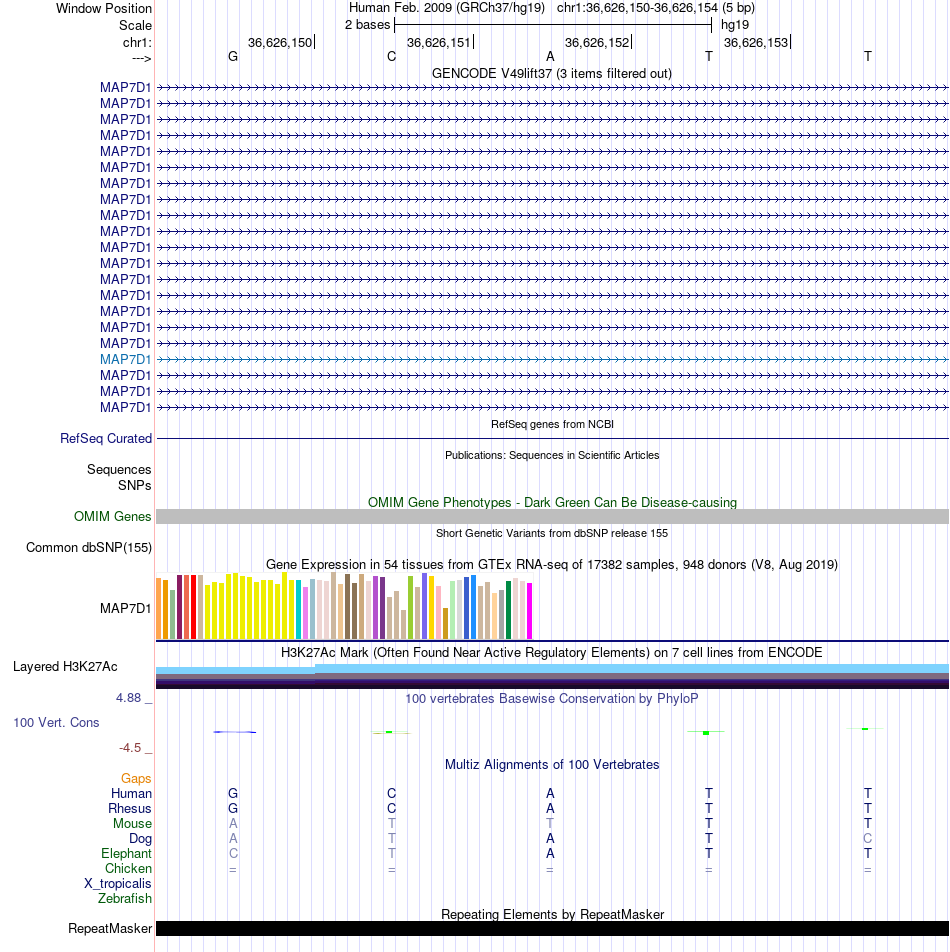Click base C in the reference sequence row
The height and width of the screenshot is (952, 950).
(x=392, y=56)
